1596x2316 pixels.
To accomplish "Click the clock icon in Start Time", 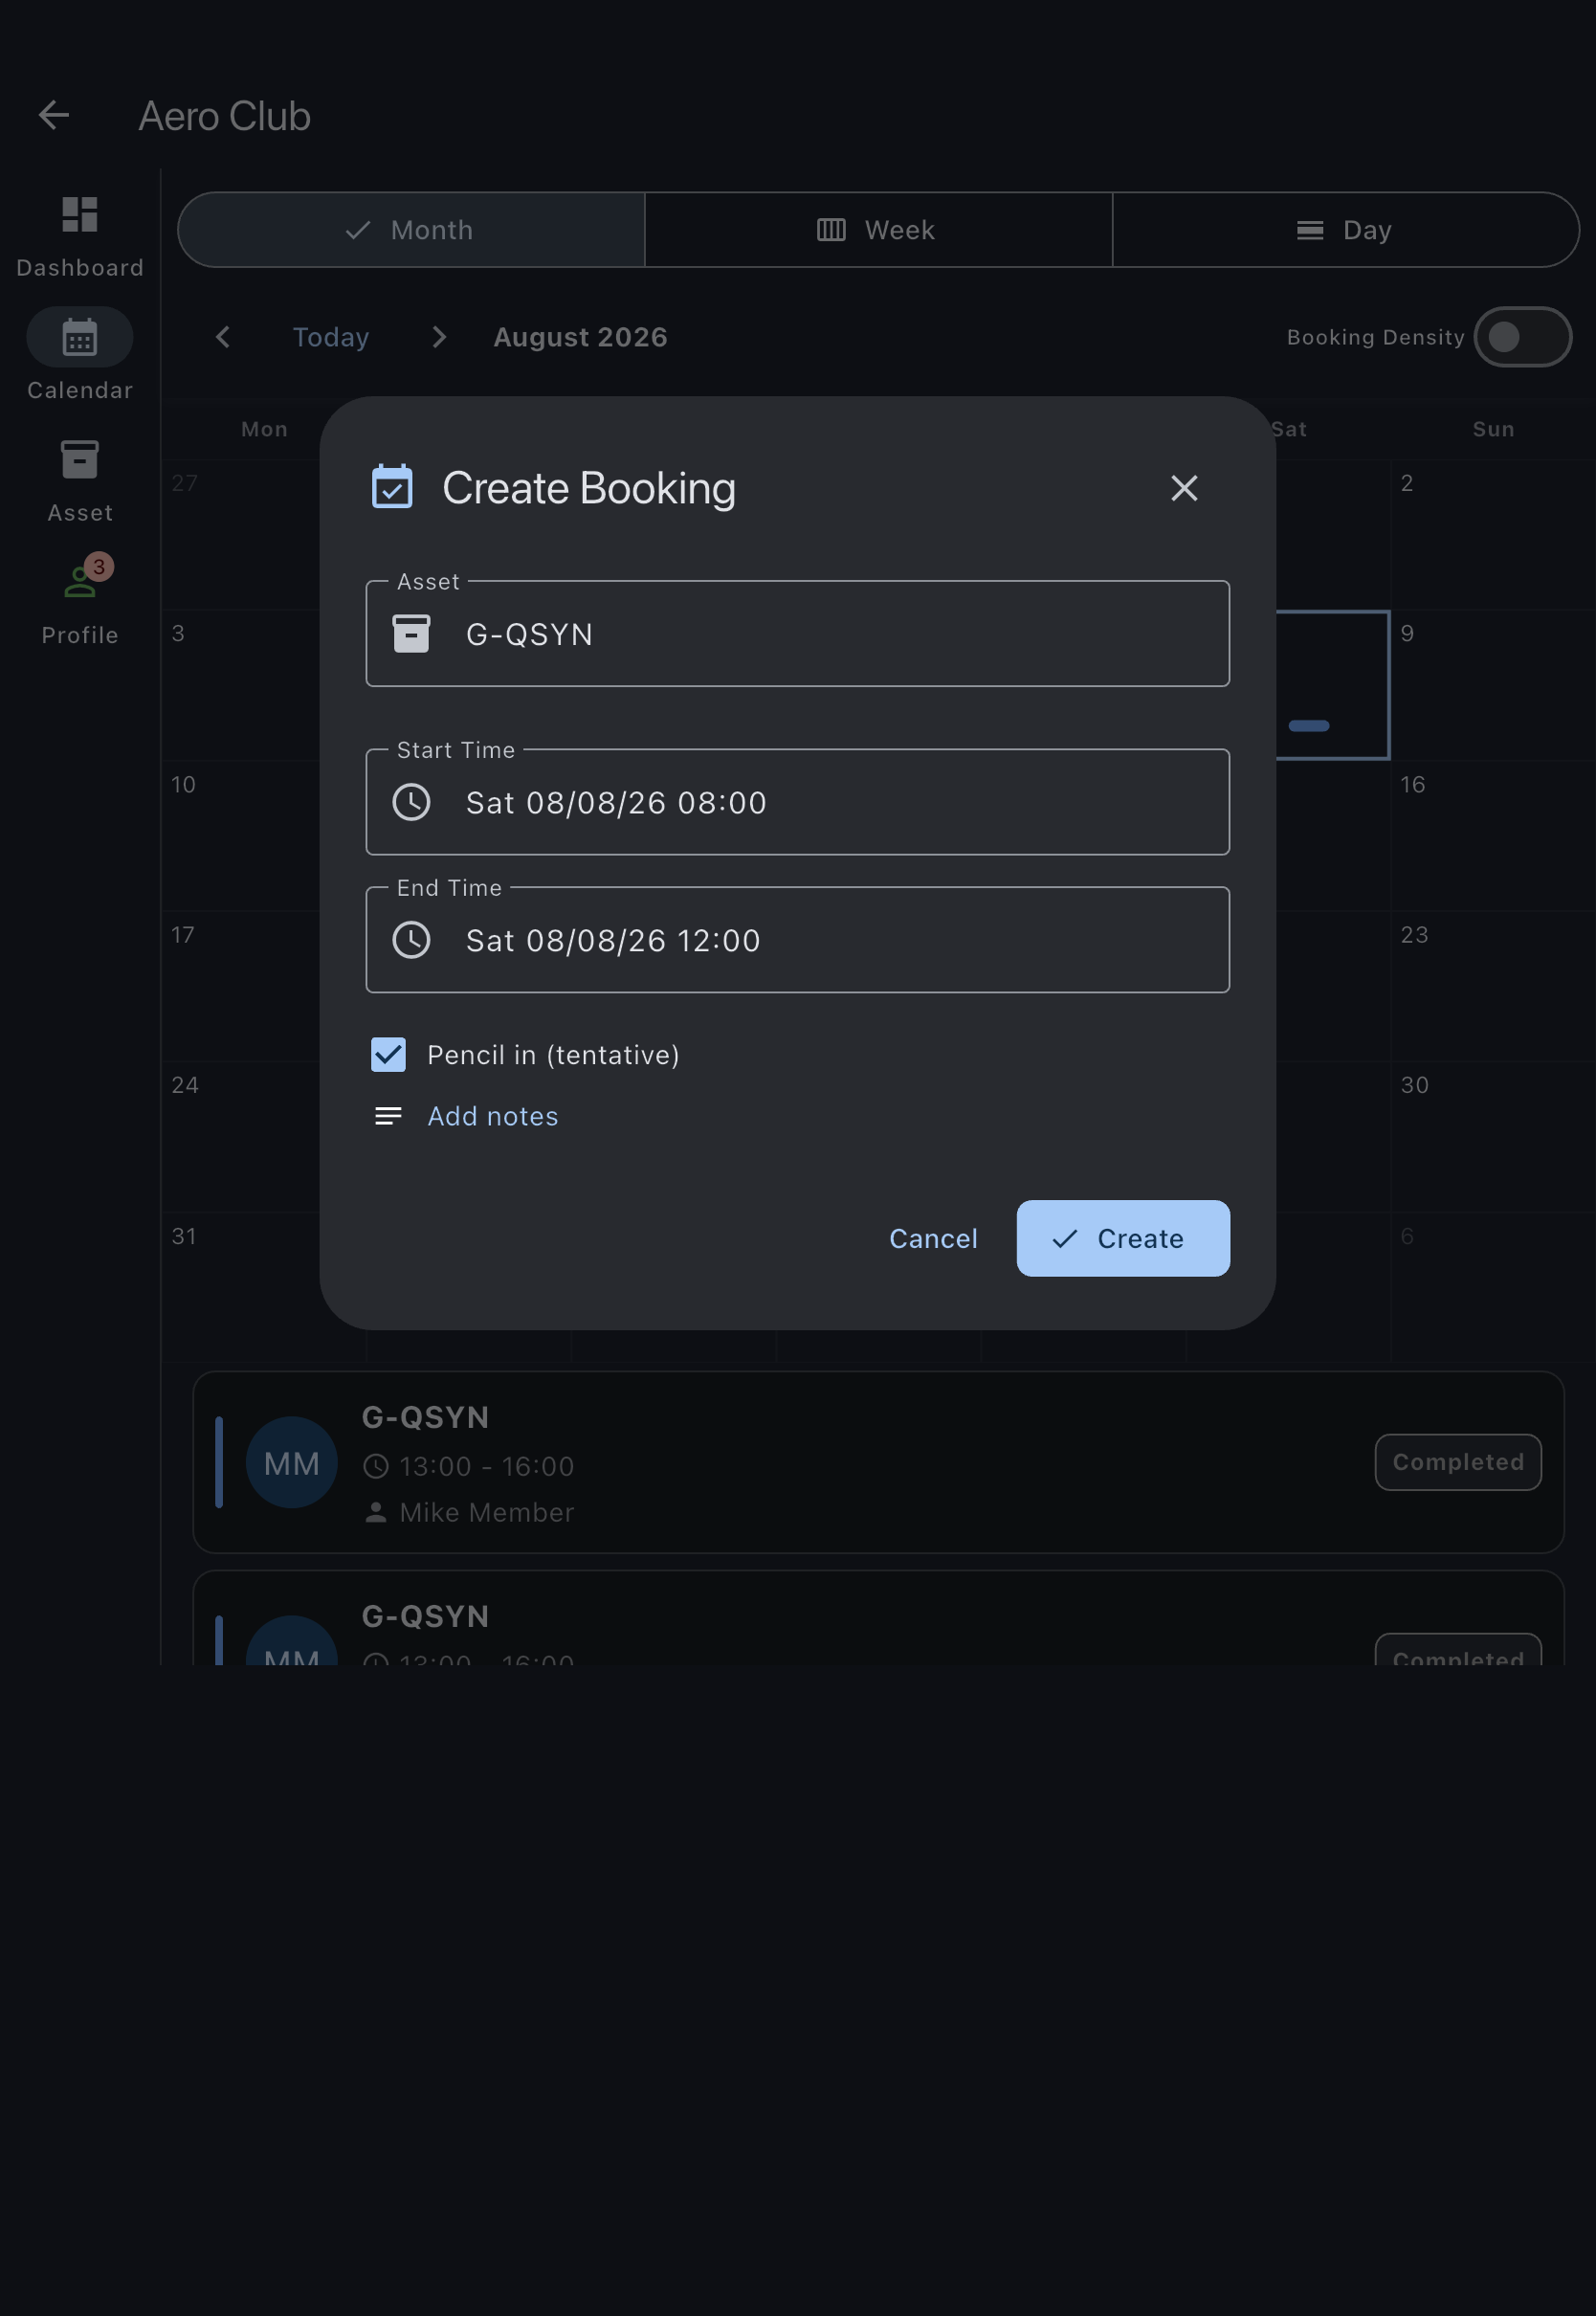I will click(x=411, y=802).
